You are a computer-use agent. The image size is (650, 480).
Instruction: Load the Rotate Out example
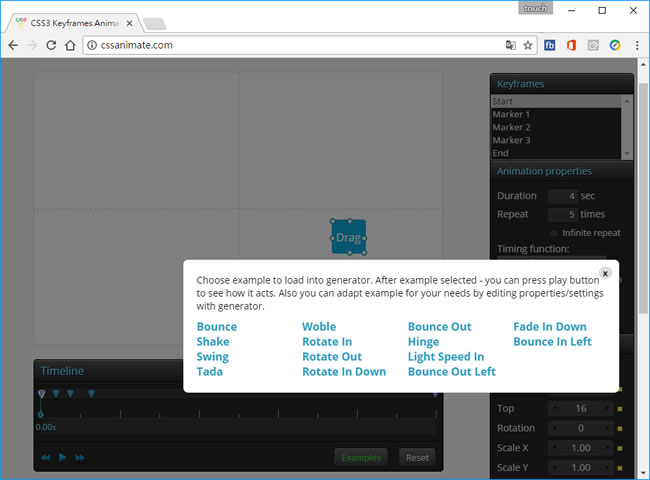tap(332, 356)
